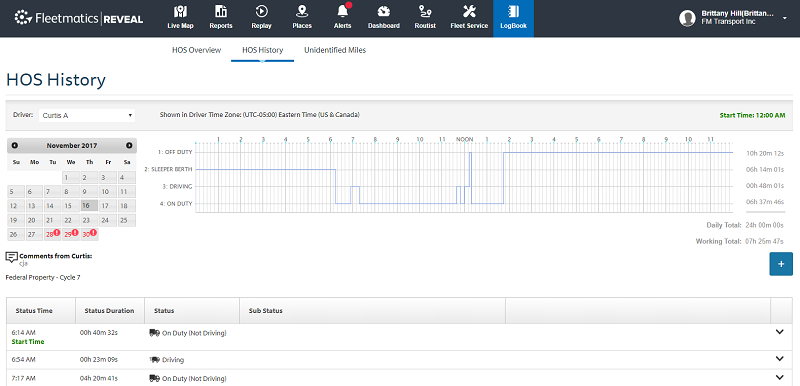
Task: Switch to the HOS Overview tab
Action: click(x=196, y=50)
